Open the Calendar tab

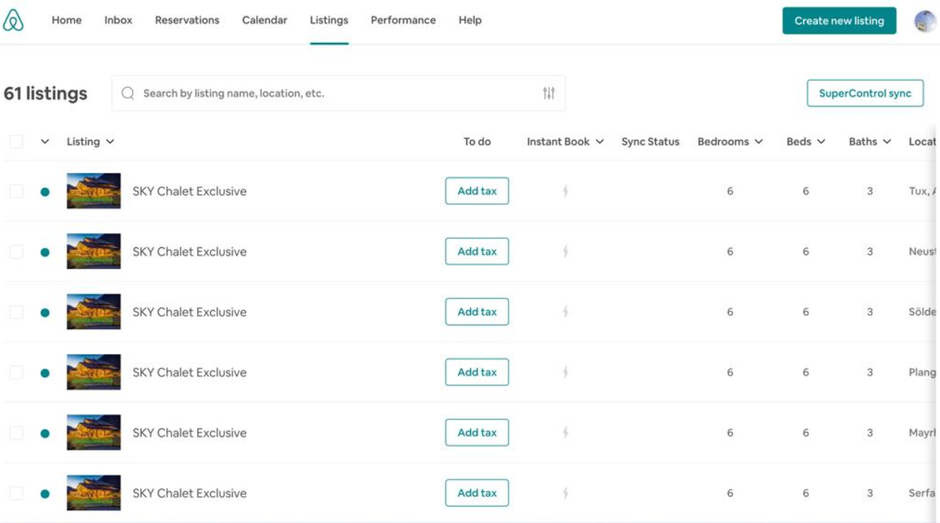[x=264, y=20]
